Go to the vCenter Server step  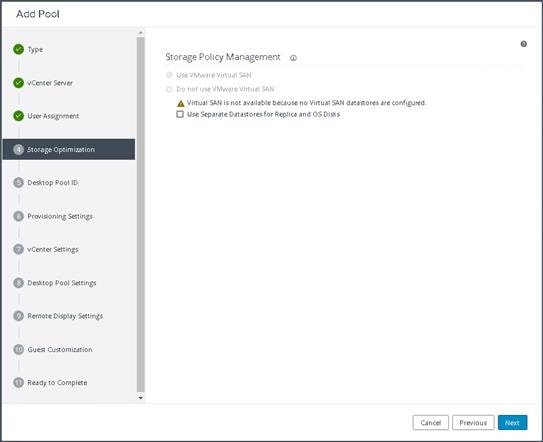[x=50, y=83]
